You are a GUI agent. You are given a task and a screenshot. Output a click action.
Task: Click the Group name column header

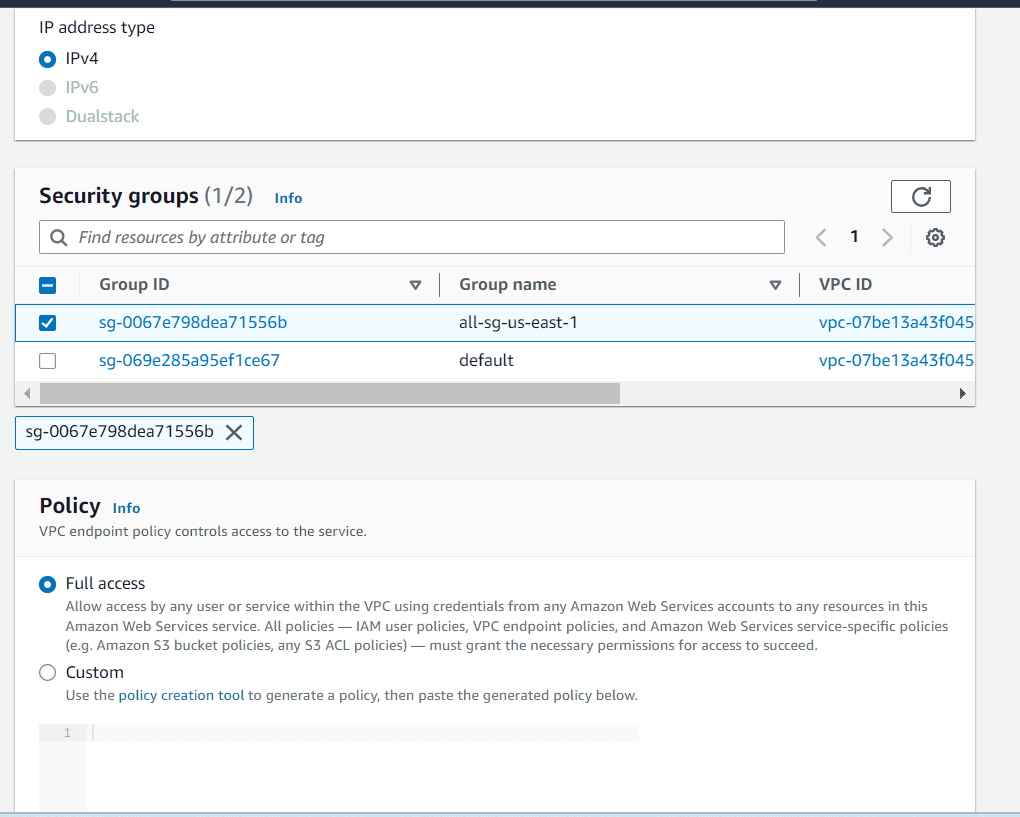pyautogui.click(x=507, y=284)
